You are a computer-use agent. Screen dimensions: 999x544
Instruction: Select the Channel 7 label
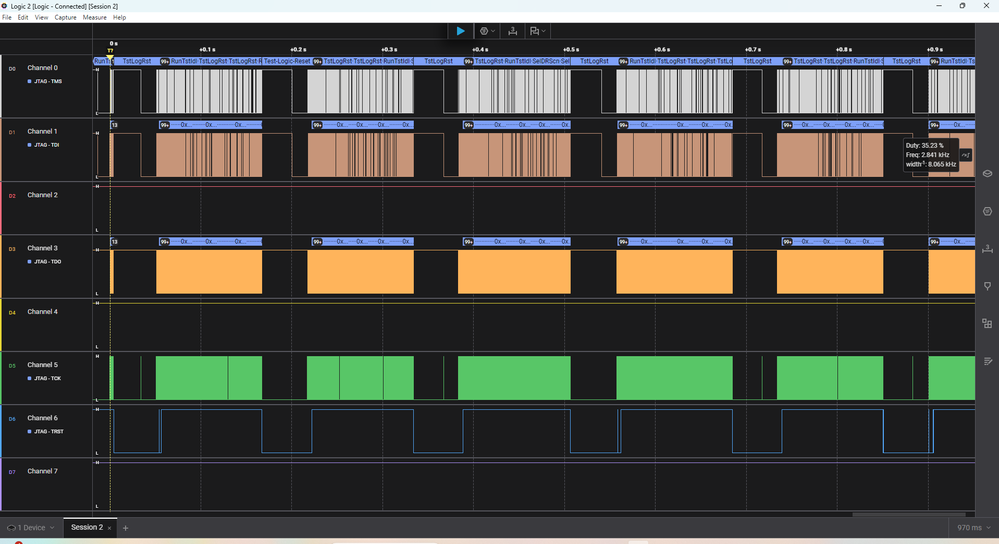pos(42,471)
